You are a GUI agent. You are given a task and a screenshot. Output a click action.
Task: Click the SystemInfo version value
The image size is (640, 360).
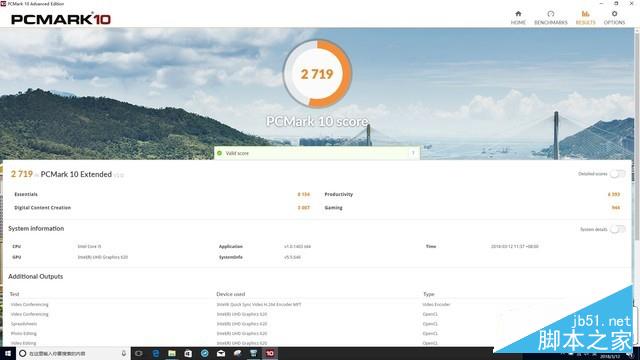(x=292, y=257)
